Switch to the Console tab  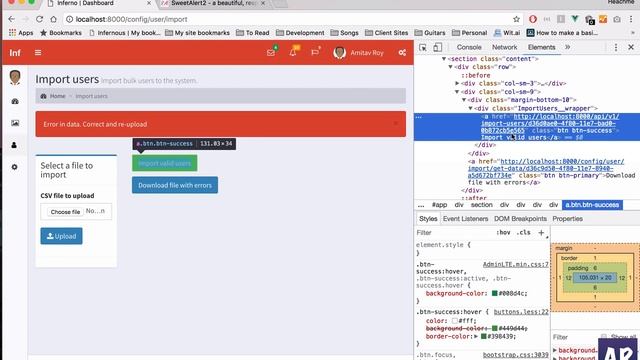pos(469,47)
